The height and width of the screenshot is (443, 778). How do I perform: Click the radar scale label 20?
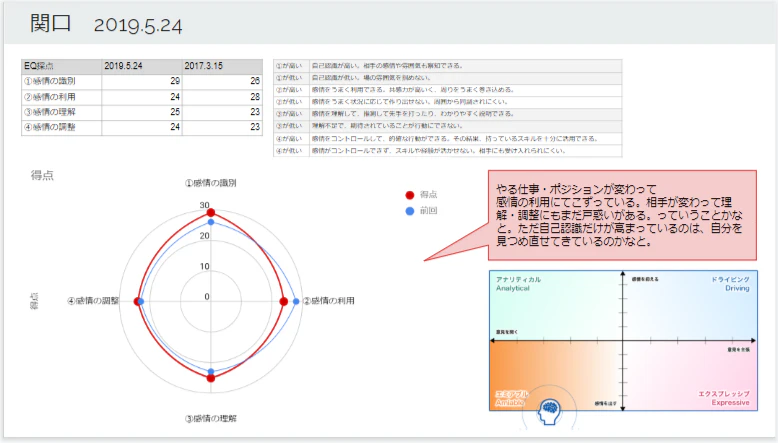point(204,236)
